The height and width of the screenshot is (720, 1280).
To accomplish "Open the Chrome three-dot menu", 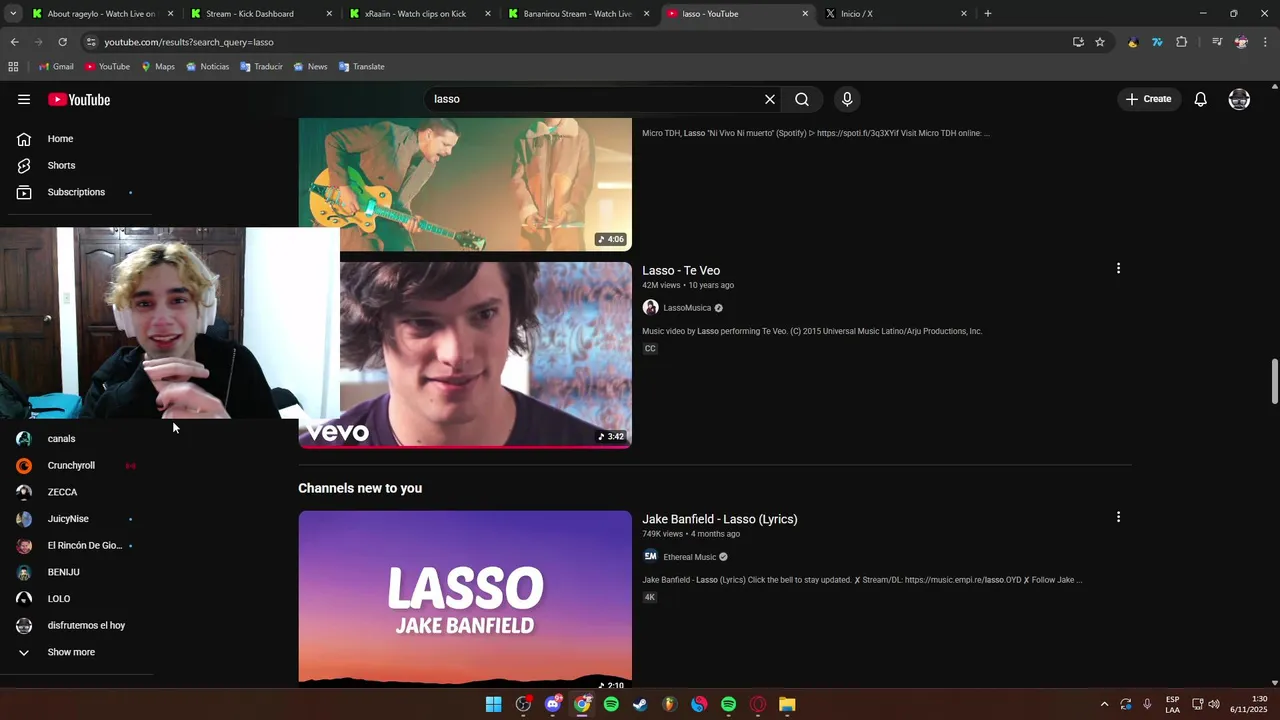I will [x=1266, y=42].
